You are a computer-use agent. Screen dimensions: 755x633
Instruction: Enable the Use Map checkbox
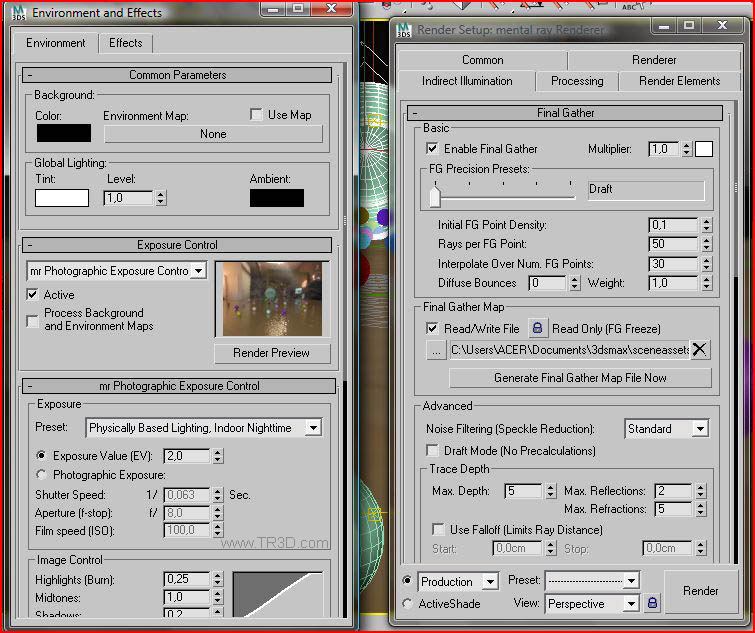click(256, 115)
